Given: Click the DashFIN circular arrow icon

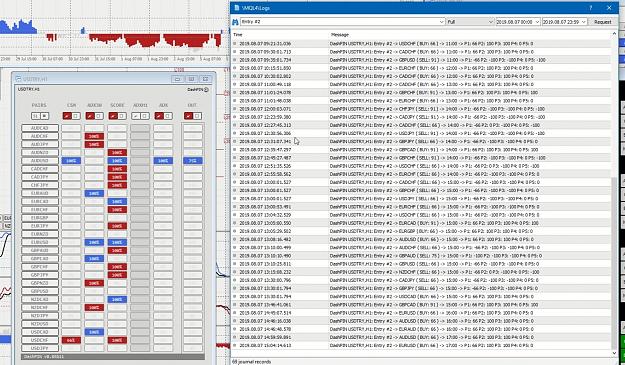Looking at the screenshot, I should coord(206,90).
